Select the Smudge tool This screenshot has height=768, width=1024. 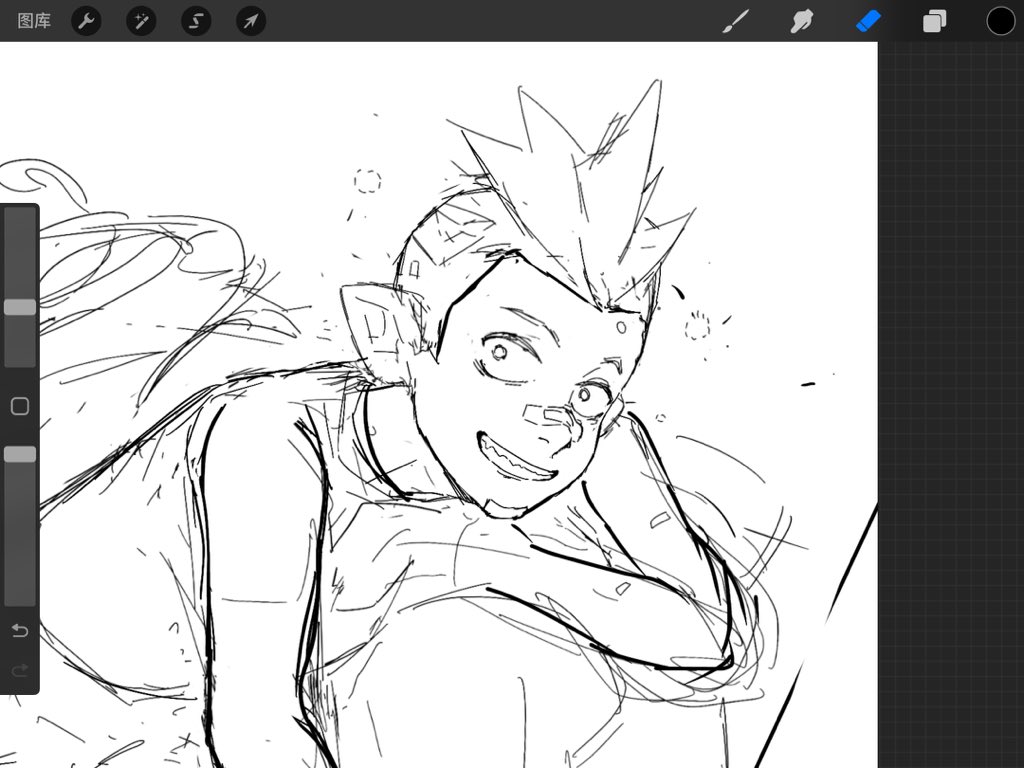click(802, 21)
